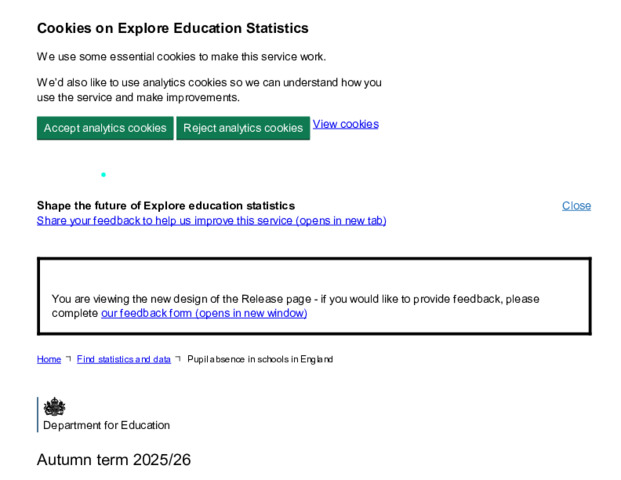Image resolution: width=621 pixels, height=480 pixels.
Task: Click the Shape the future of Explore education statistics heading
Action: (166, 206)
